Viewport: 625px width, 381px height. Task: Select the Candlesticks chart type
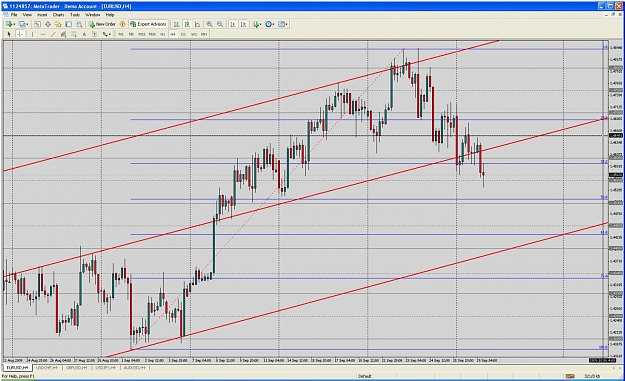point(187,24)
